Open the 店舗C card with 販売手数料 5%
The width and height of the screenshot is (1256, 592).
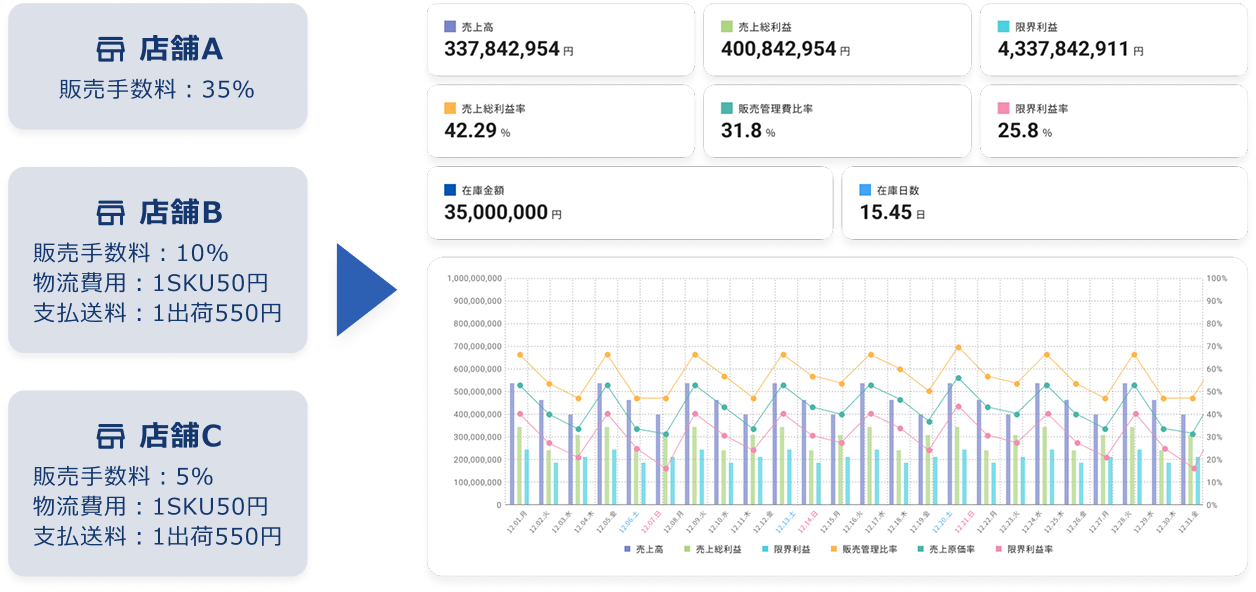tap(157, 483)
